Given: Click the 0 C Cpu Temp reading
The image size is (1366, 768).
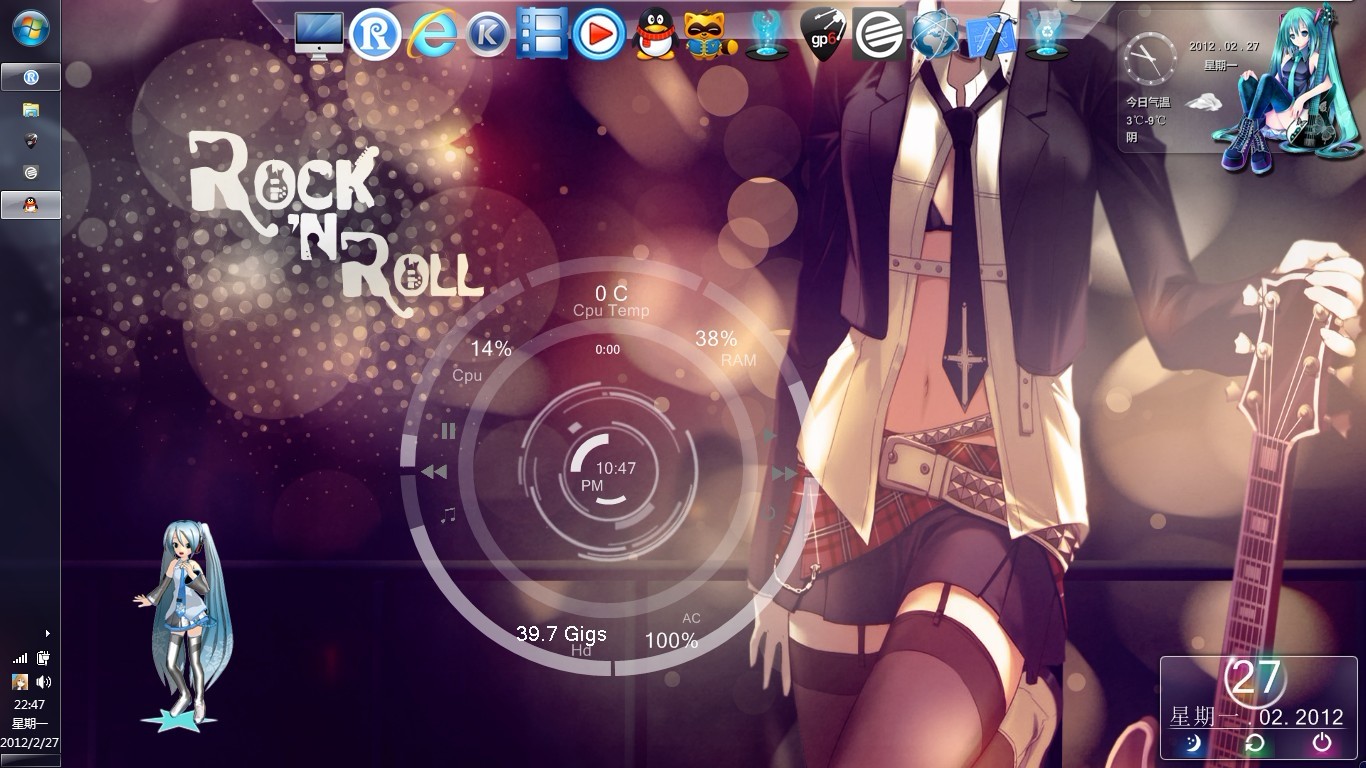Looking at the screenshot, I should [611, 301].
